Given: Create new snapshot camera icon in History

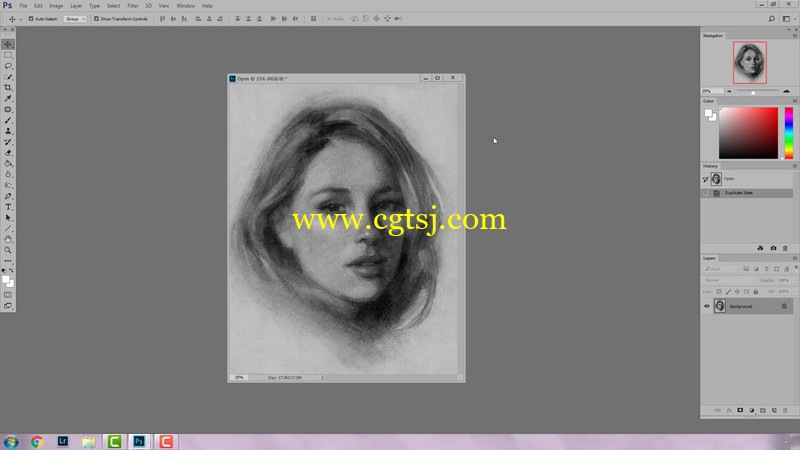Looking at the screenshot, I should point(773,248).
